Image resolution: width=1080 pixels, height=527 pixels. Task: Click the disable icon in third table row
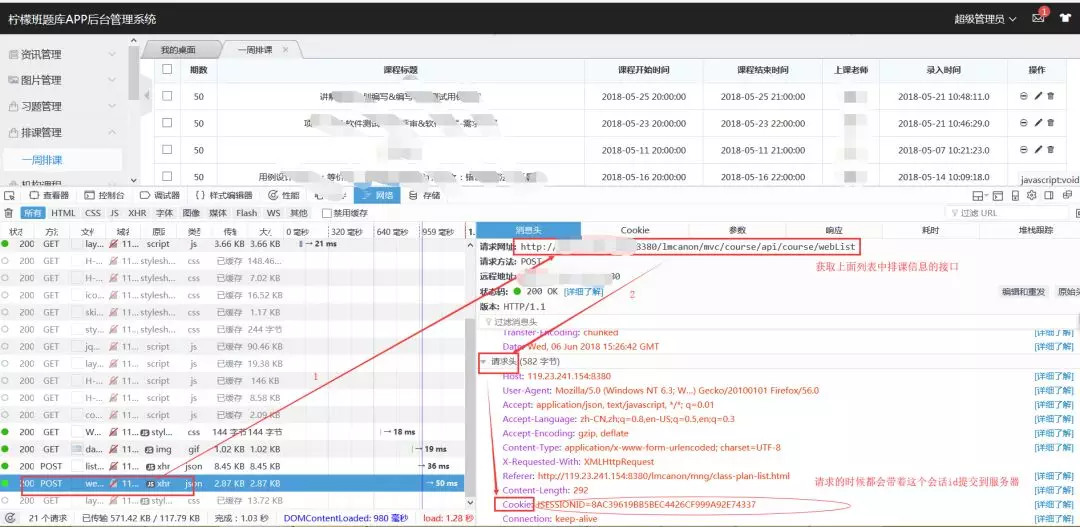pyautogui.click(x=1023, y=150)
